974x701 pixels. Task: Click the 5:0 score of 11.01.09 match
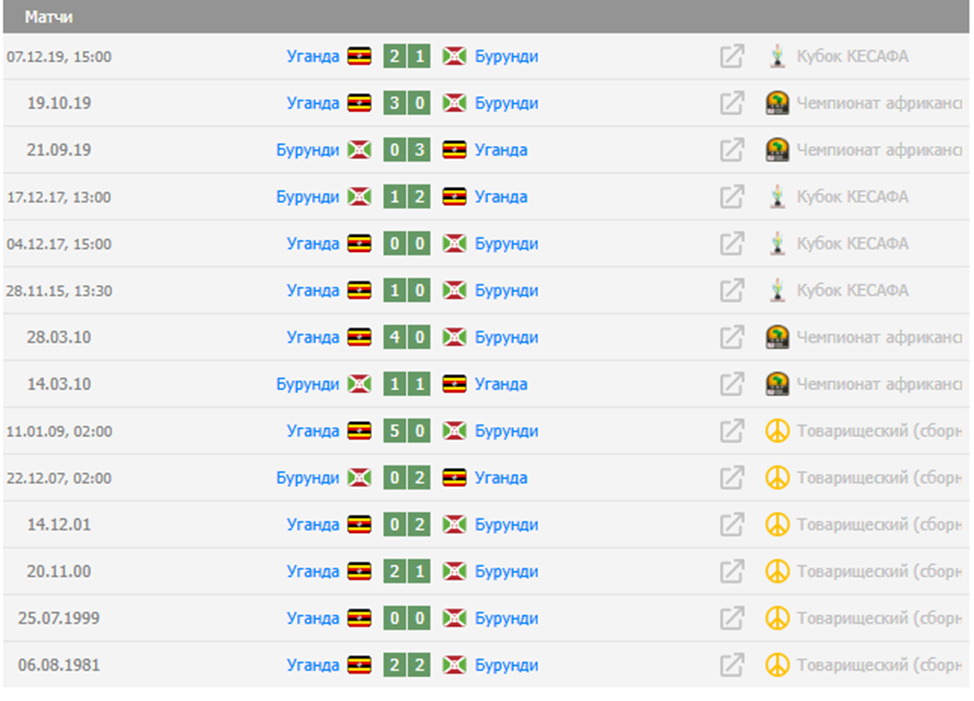(407, 431)
